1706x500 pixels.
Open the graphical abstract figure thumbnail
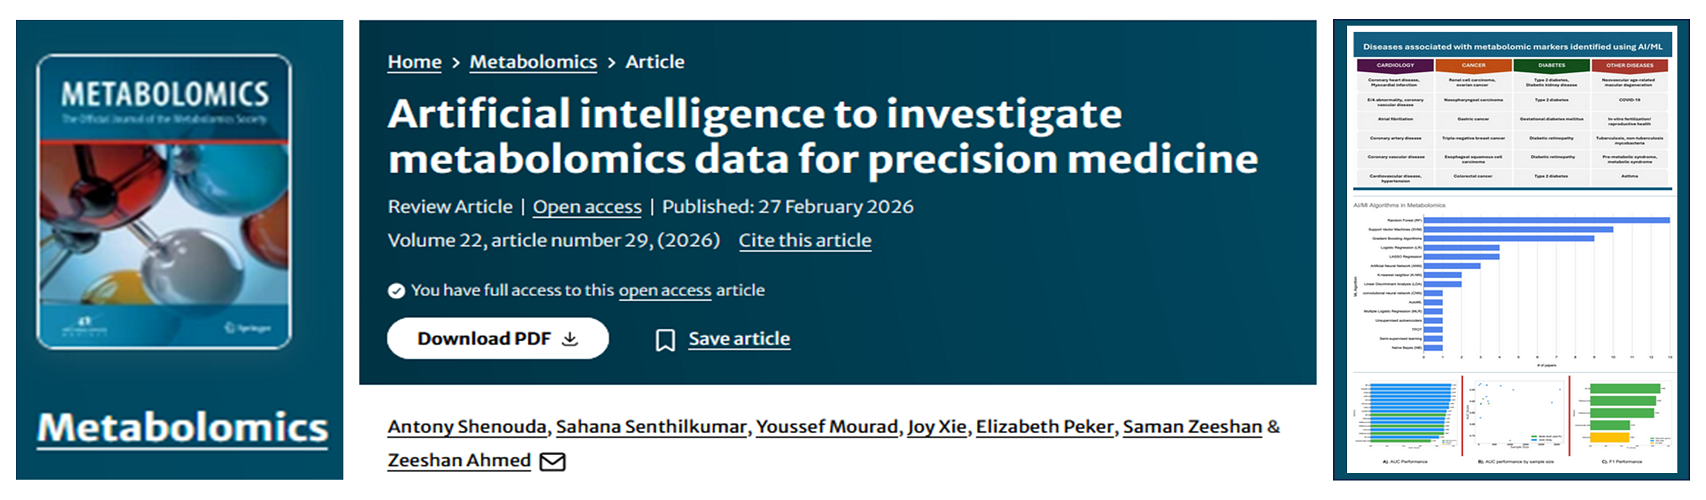coord(1511,250)
